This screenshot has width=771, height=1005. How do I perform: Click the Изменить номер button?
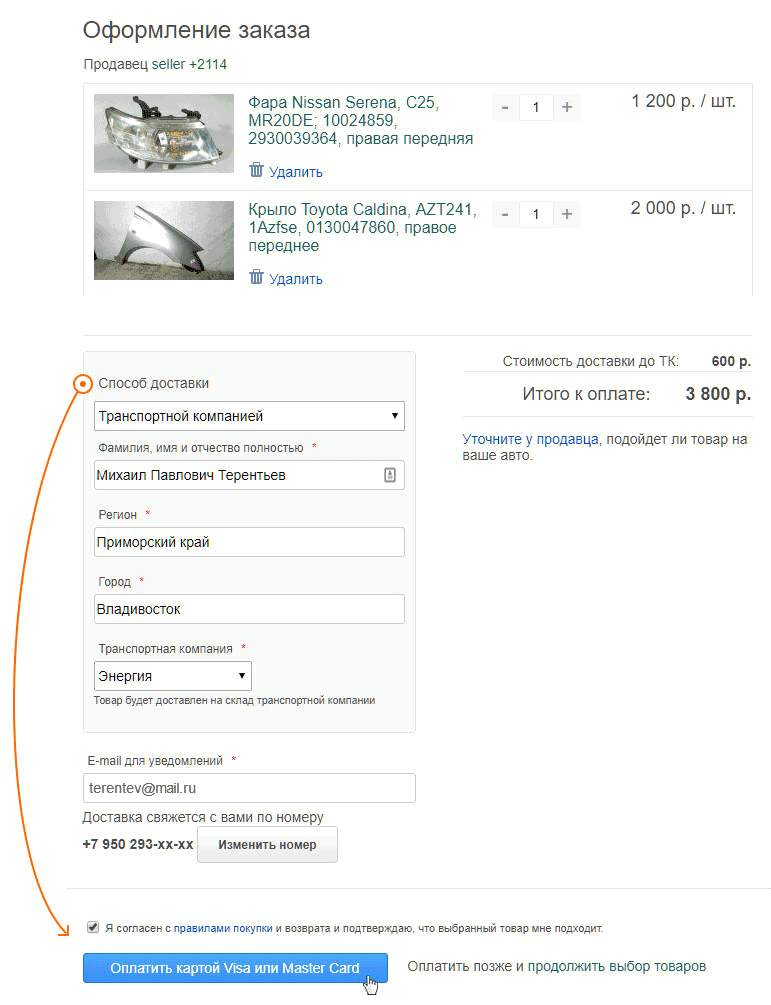pos(267,844)
